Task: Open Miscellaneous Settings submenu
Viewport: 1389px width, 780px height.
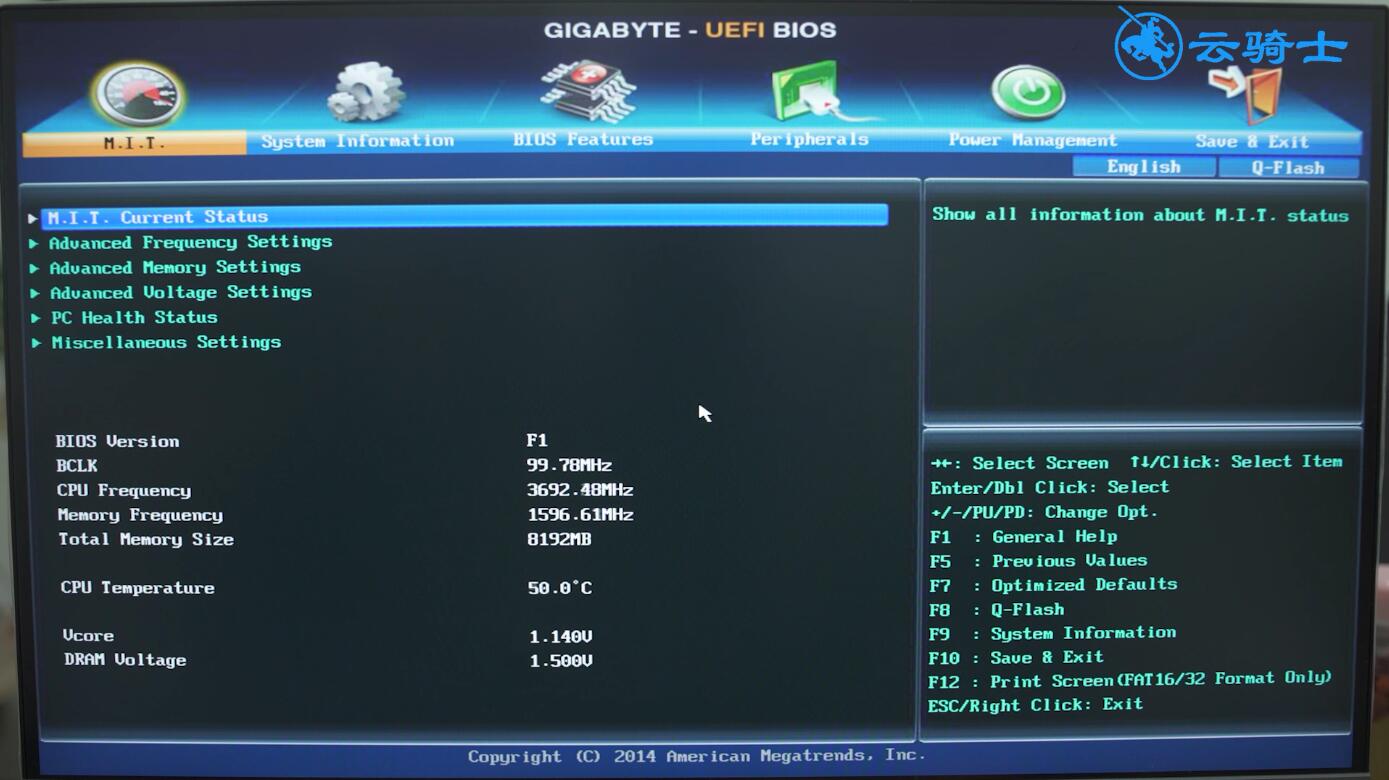Action: point(166,342)
